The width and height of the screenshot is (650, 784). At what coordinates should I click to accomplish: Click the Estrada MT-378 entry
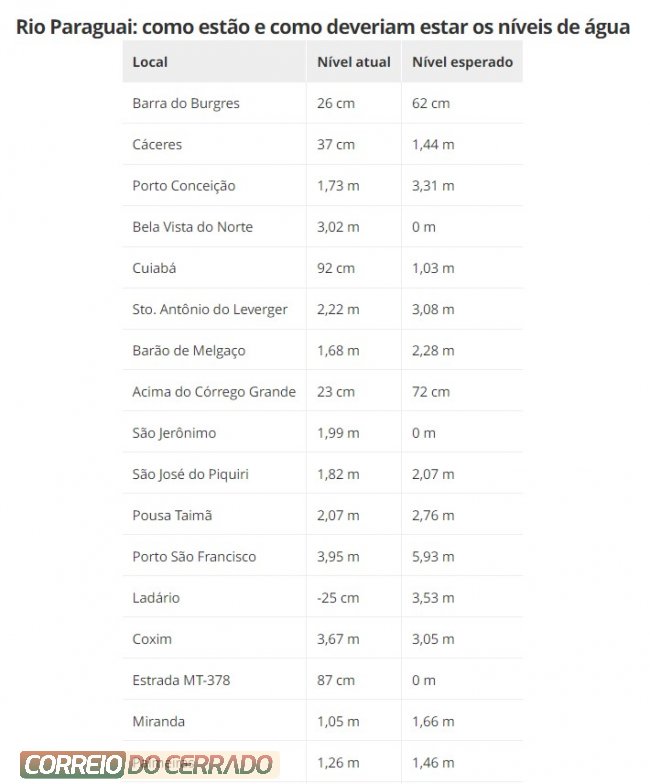click(x=181, y=680)
